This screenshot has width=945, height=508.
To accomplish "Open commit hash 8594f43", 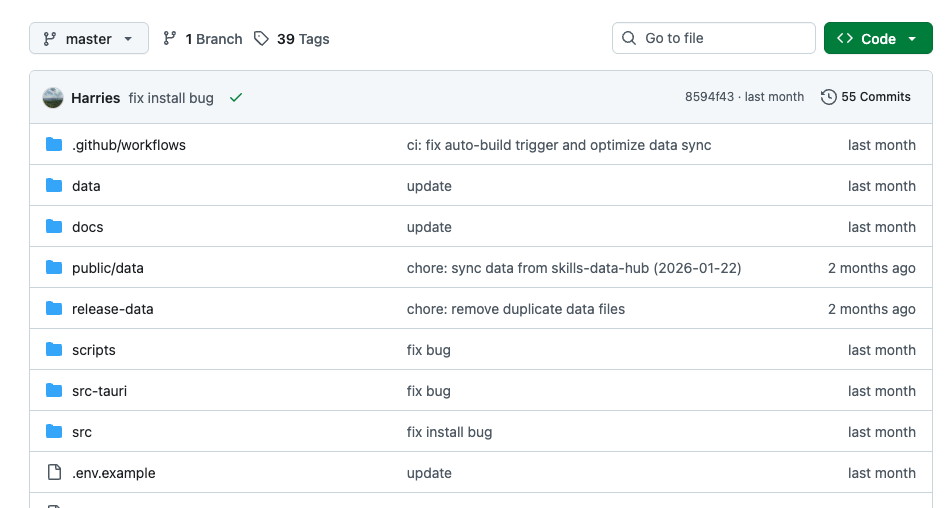I will 709,97.
